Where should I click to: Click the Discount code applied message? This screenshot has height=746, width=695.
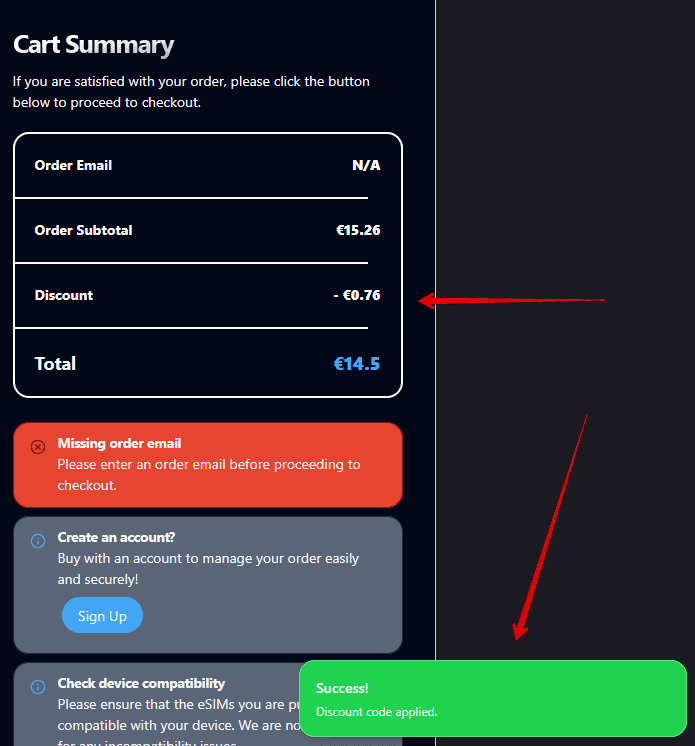(x=376, y=712)
